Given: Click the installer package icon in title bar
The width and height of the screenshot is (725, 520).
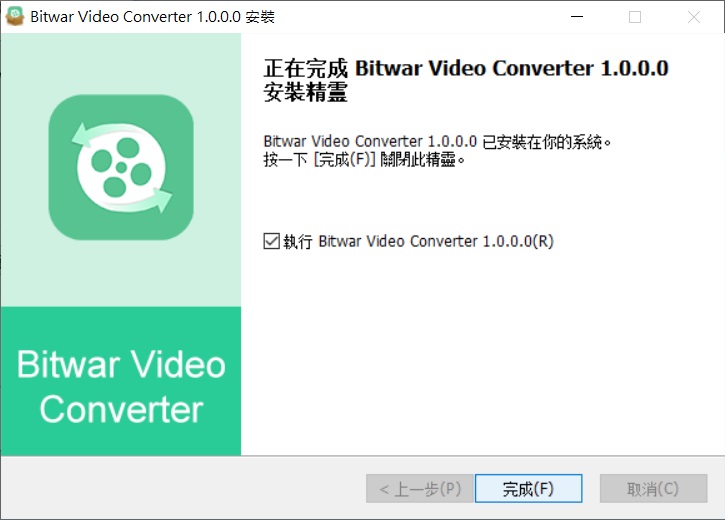Looking at the screenshot, I should click(x=14, y=16).
